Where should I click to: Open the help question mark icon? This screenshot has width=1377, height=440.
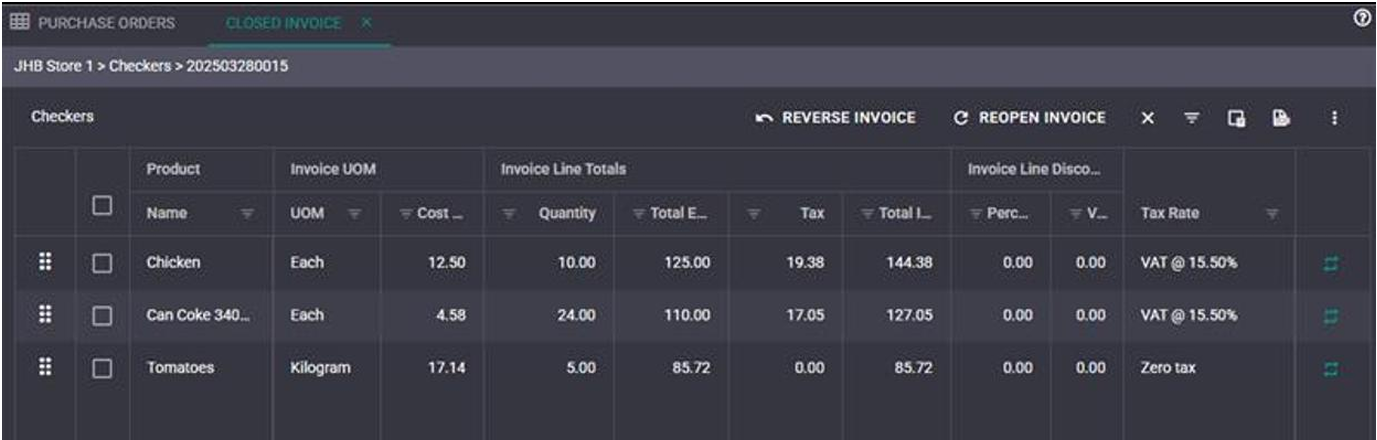coord(1362,17)
